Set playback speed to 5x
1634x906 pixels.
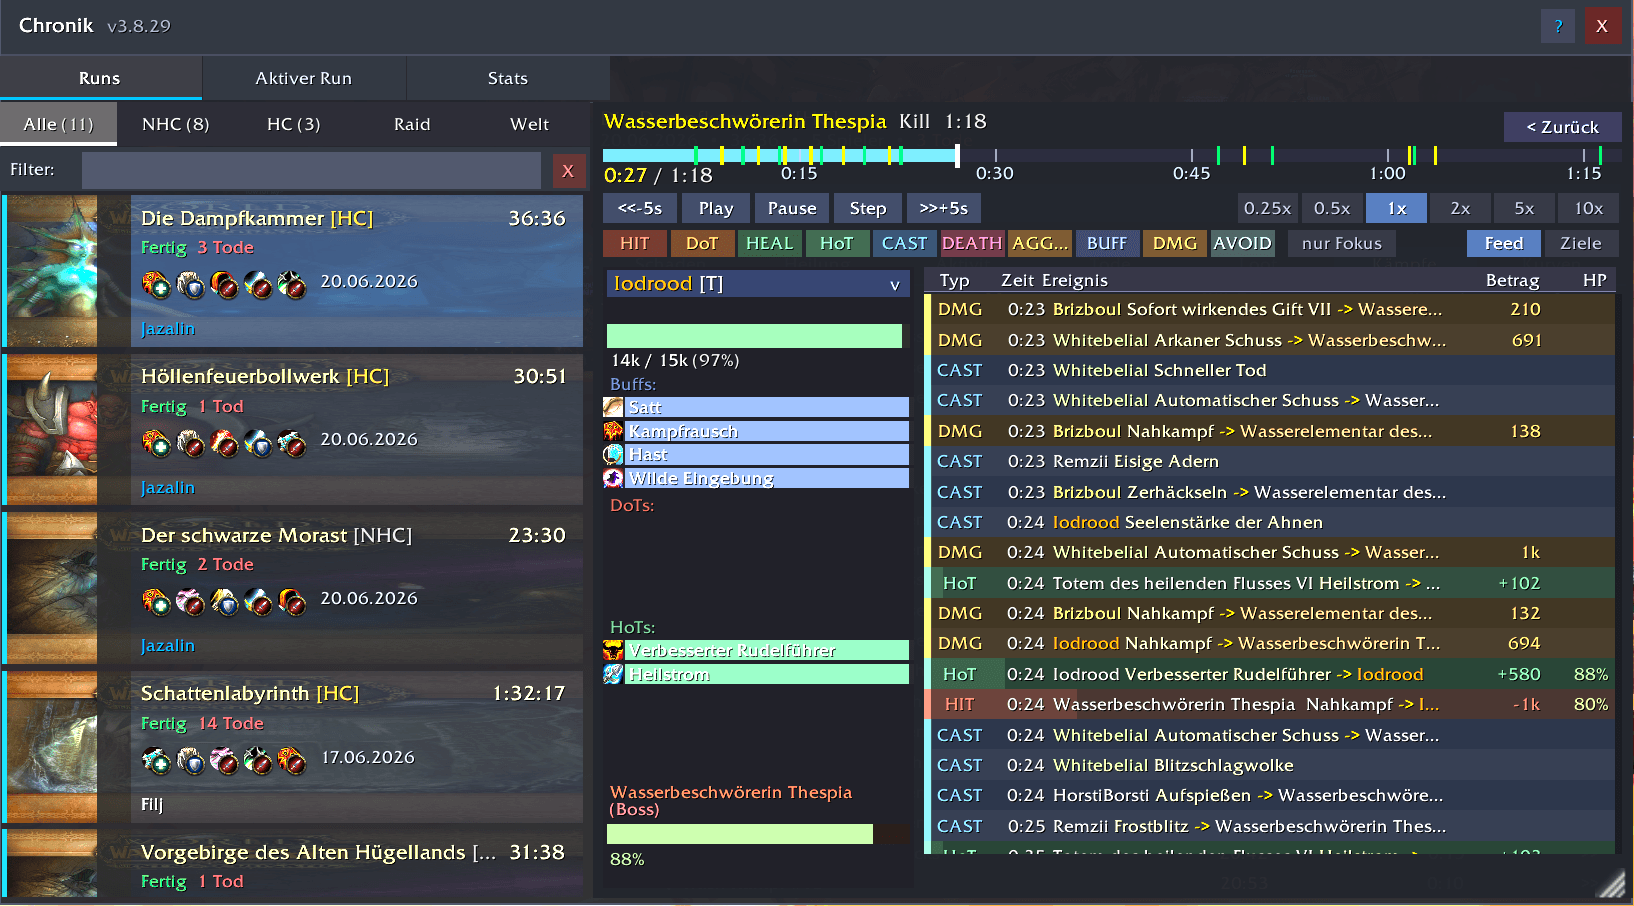point(1524,208)
